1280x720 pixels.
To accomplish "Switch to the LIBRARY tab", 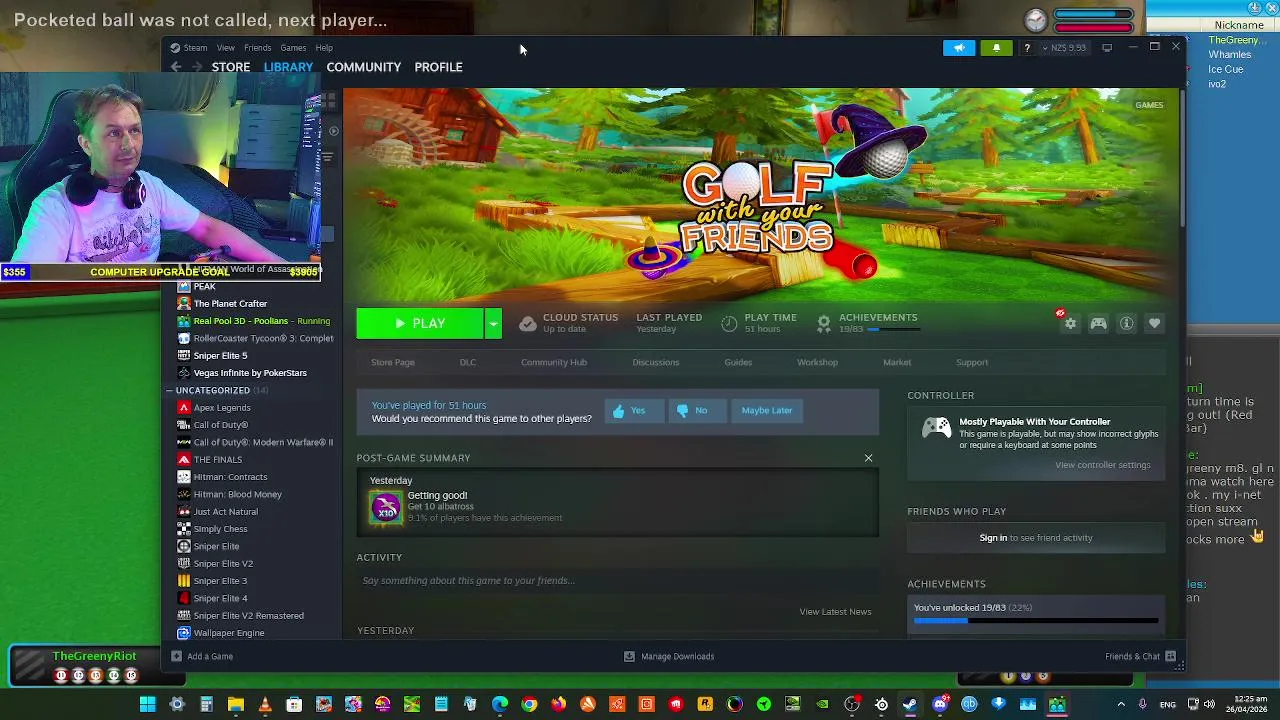I will pyautogui.click(x=288, y=67).
